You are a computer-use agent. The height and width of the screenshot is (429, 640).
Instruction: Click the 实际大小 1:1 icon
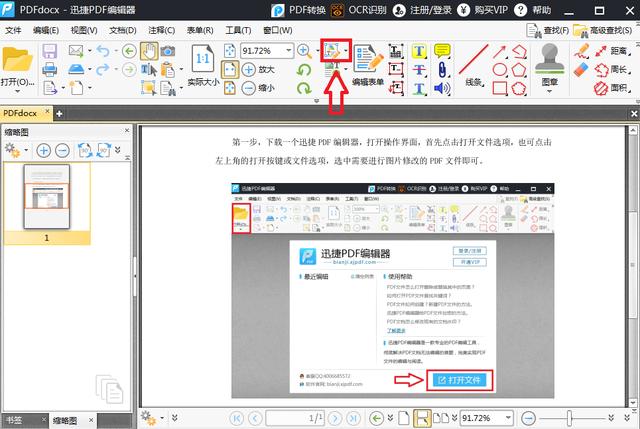pyautogui.click(x=203, y=59)
